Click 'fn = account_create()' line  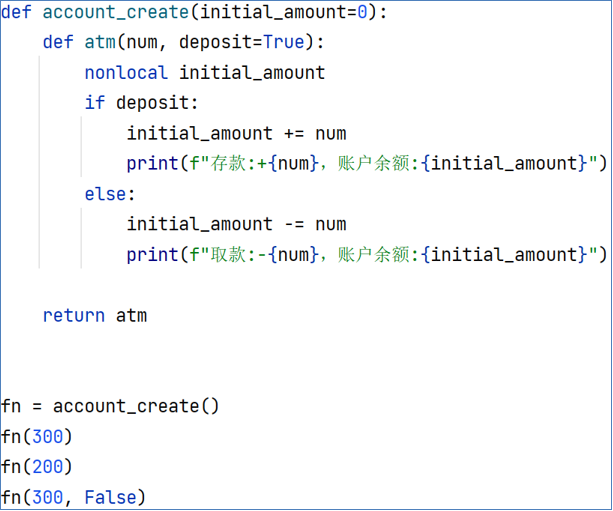(110, 406)
